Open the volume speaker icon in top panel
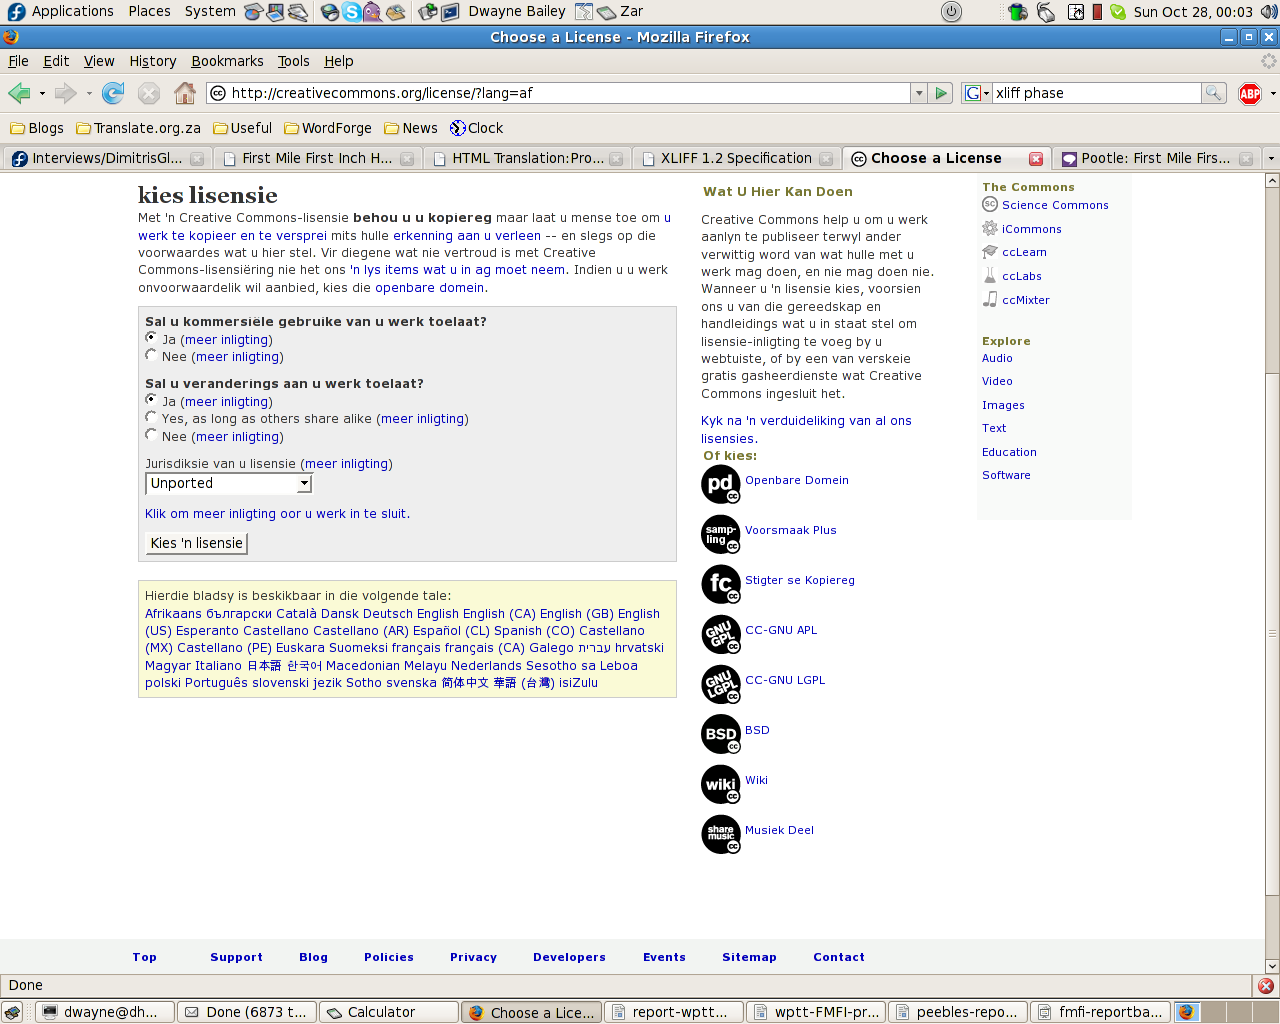The image size is (1280, 1024). click(x=1269, y=12)
